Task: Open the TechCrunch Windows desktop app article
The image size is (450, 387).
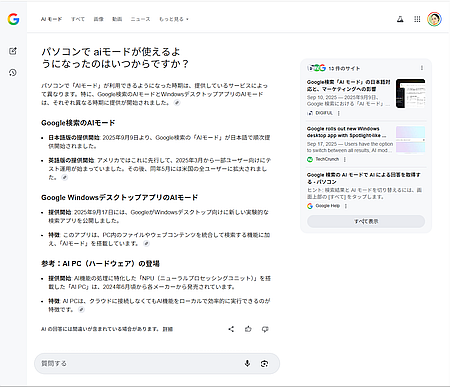Action: [347, 132]
